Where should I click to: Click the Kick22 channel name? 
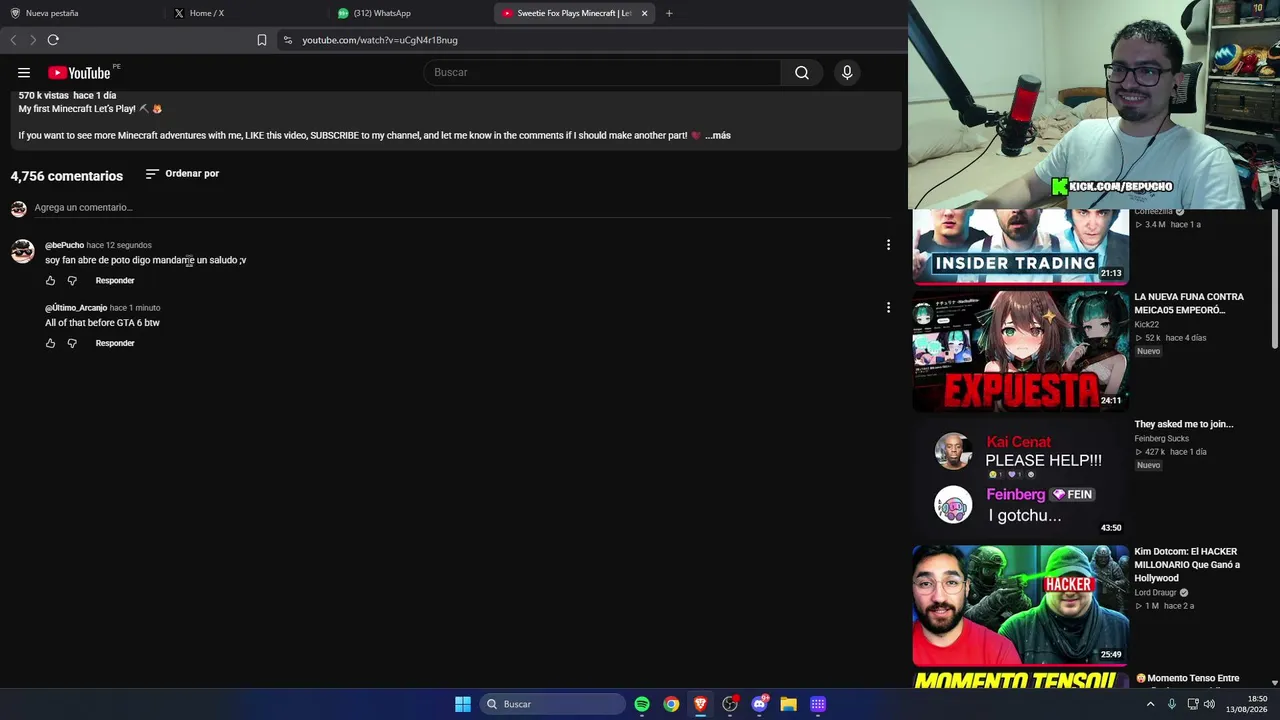pyautogui.click(x=1148, y=325)
